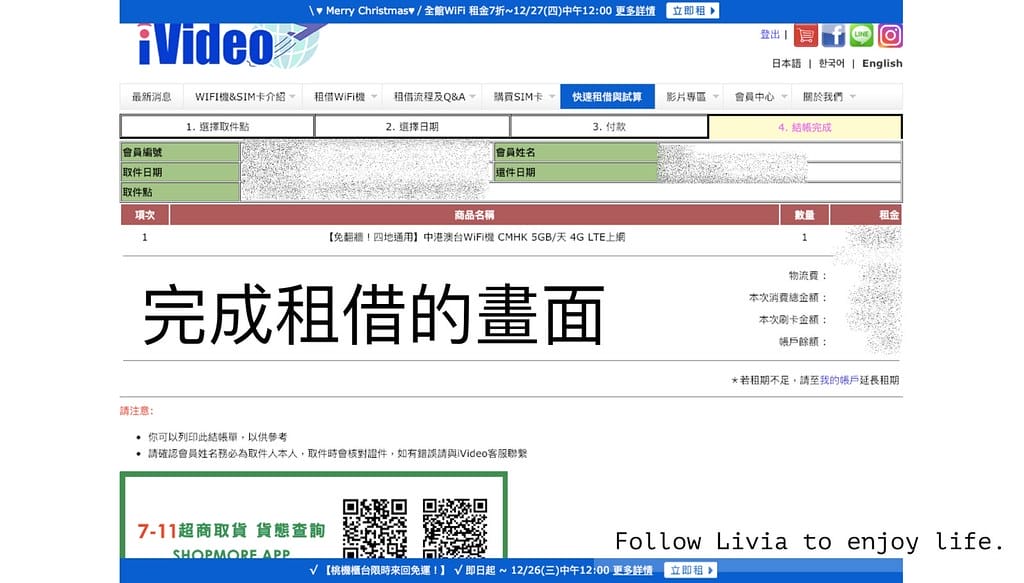Click the 登出 logout link

click(770, 35)
